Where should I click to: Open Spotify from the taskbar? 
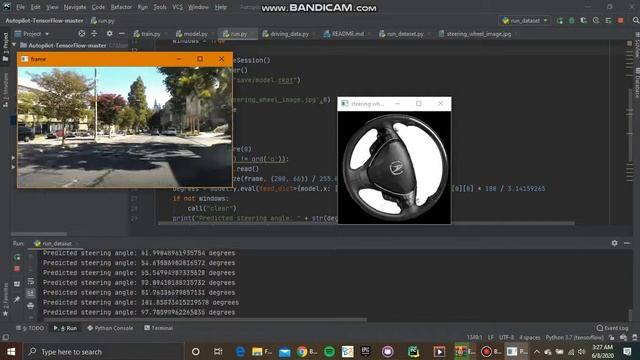click(329, 351)
